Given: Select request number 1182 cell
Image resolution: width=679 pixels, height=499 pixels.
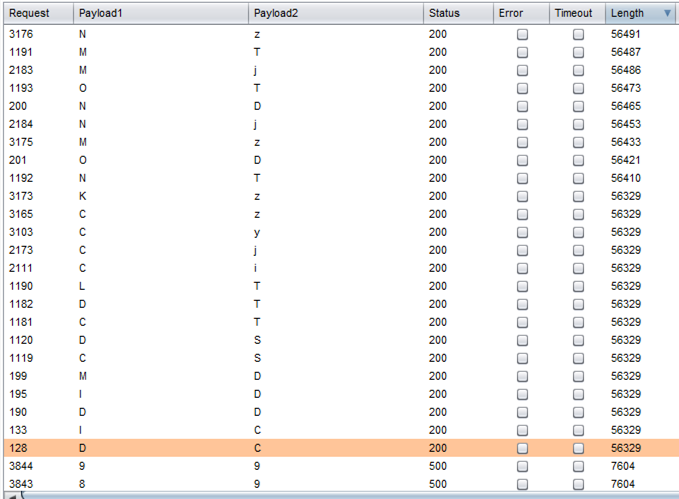Looking at the screenshot, I should (21, 305).
